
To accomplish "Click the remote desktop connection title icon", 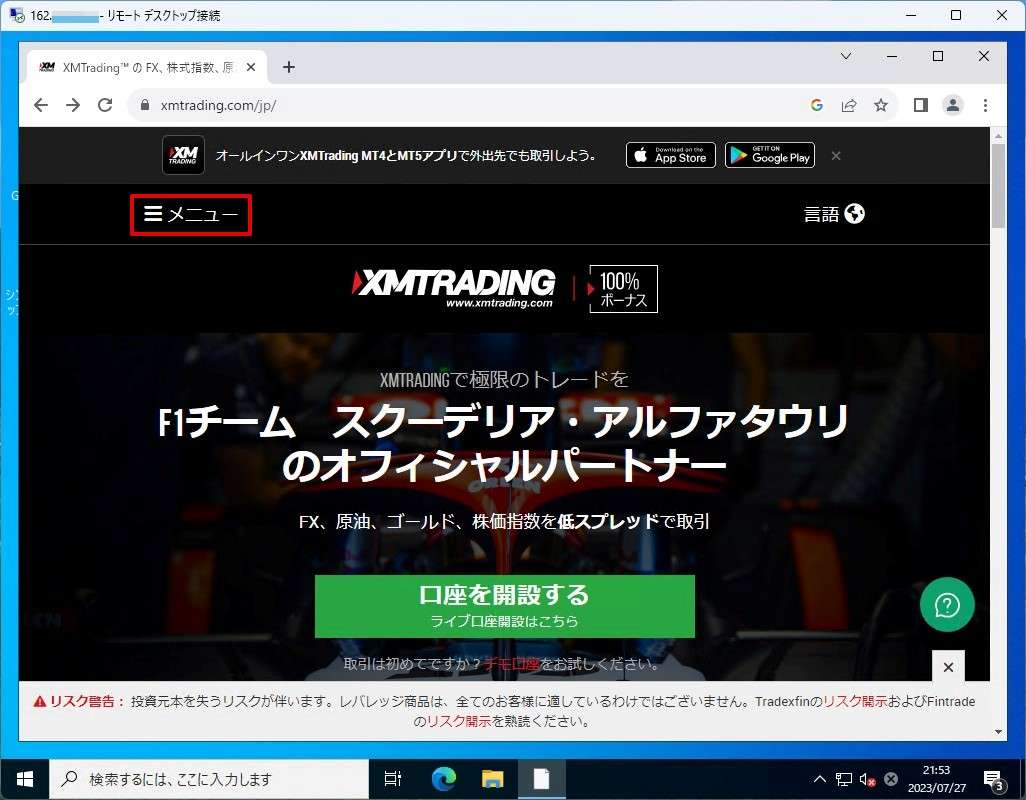I will click(x=17, y=15).
